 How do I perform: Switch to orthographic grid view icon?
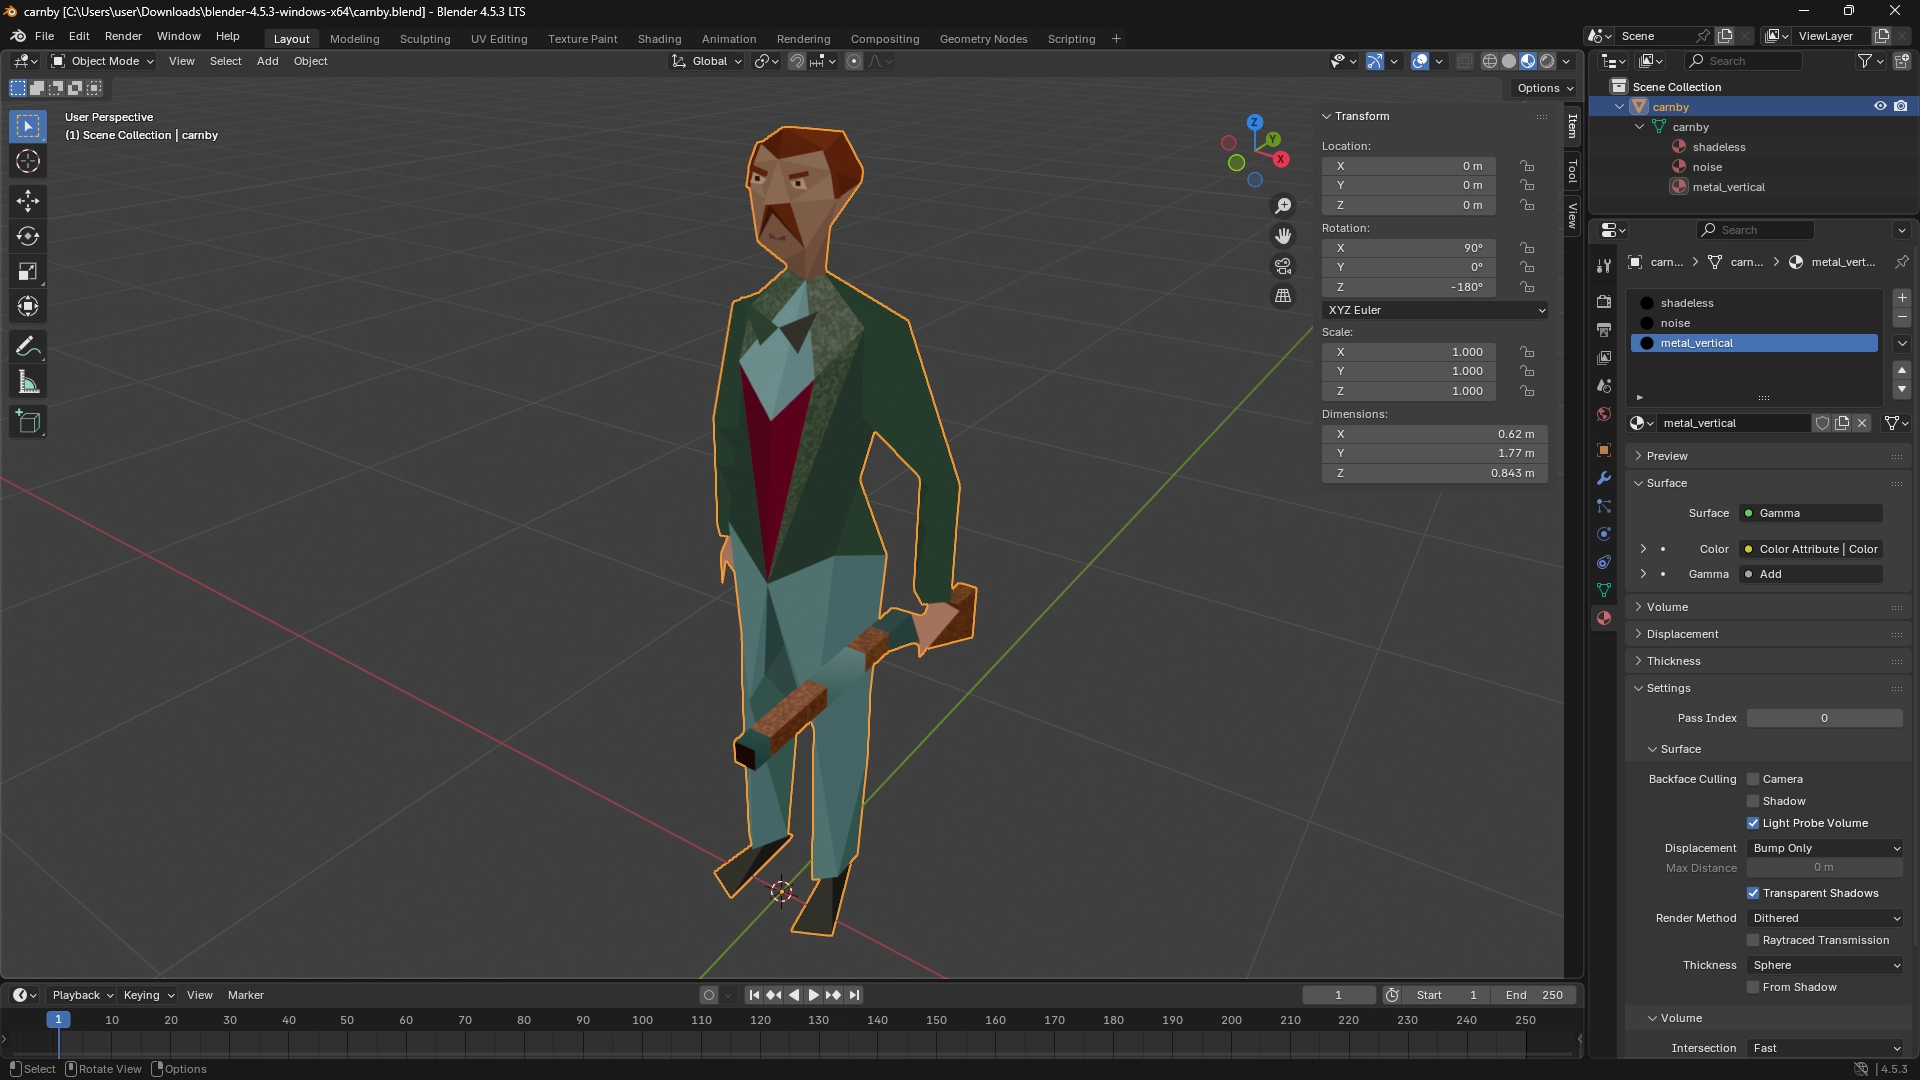click(1283, 296)
